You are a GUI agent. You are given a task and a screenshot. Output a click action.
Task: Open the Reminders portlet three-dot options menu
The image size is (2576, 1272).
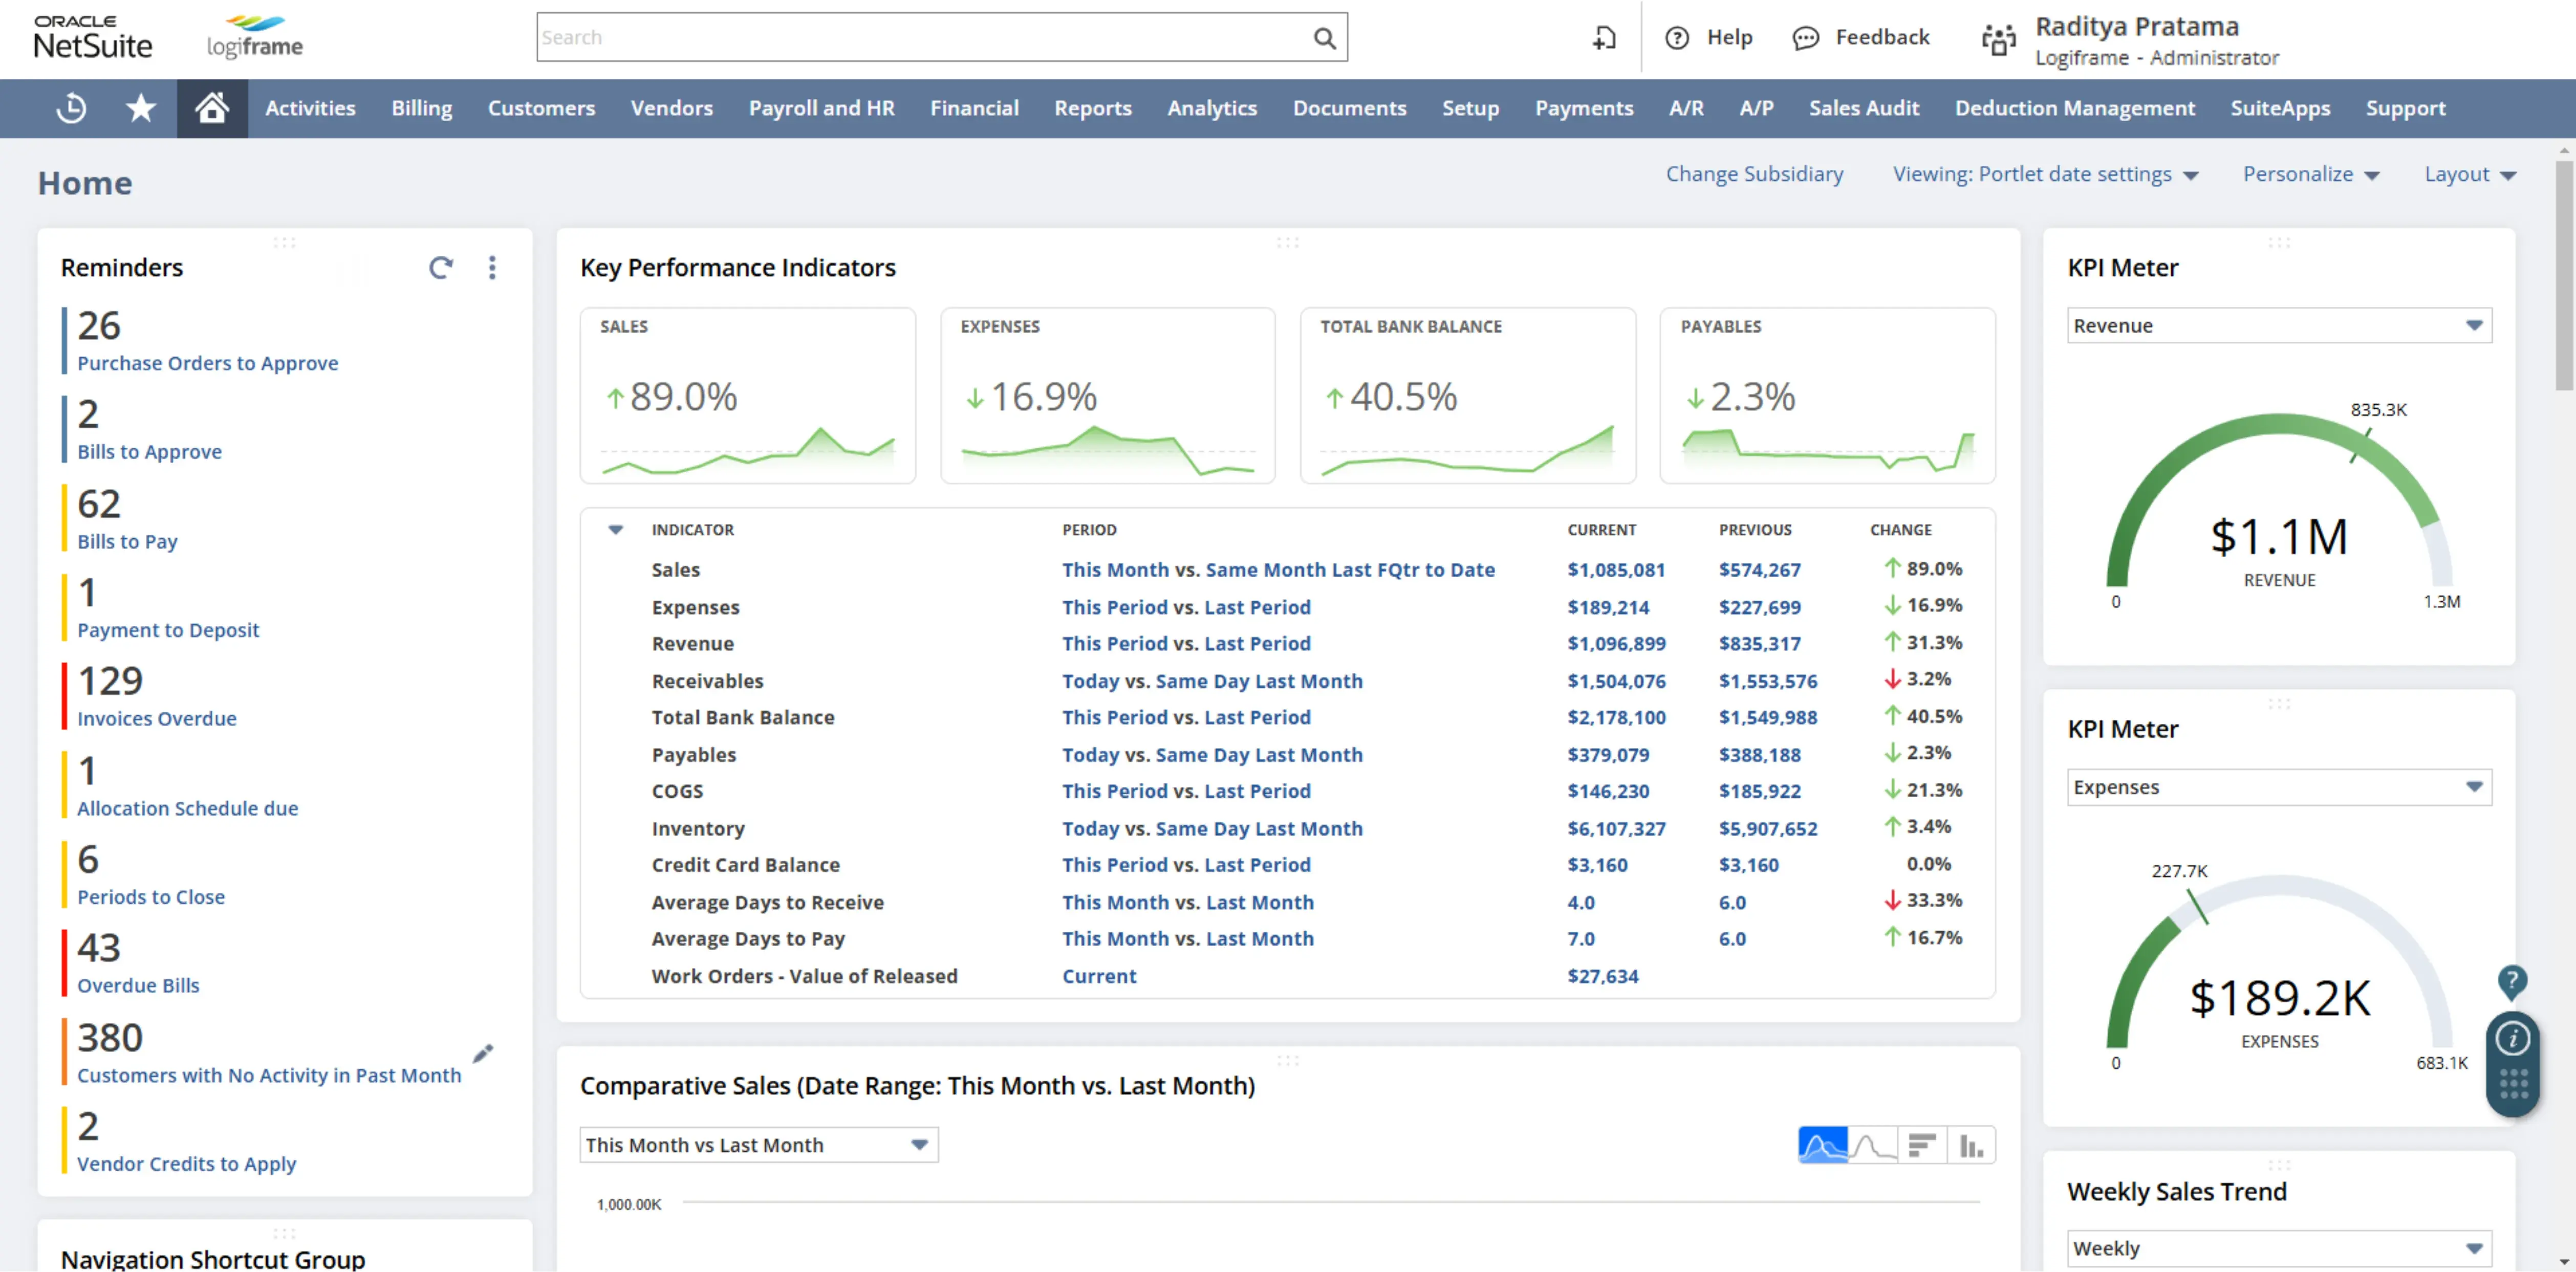click(x=492, y=268)
